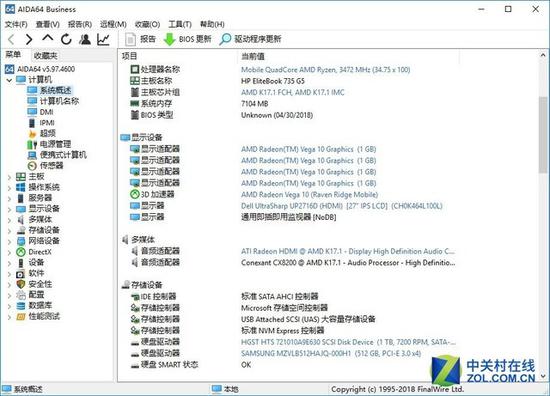Go up one level with Up arrow

(x=48, y=38)
